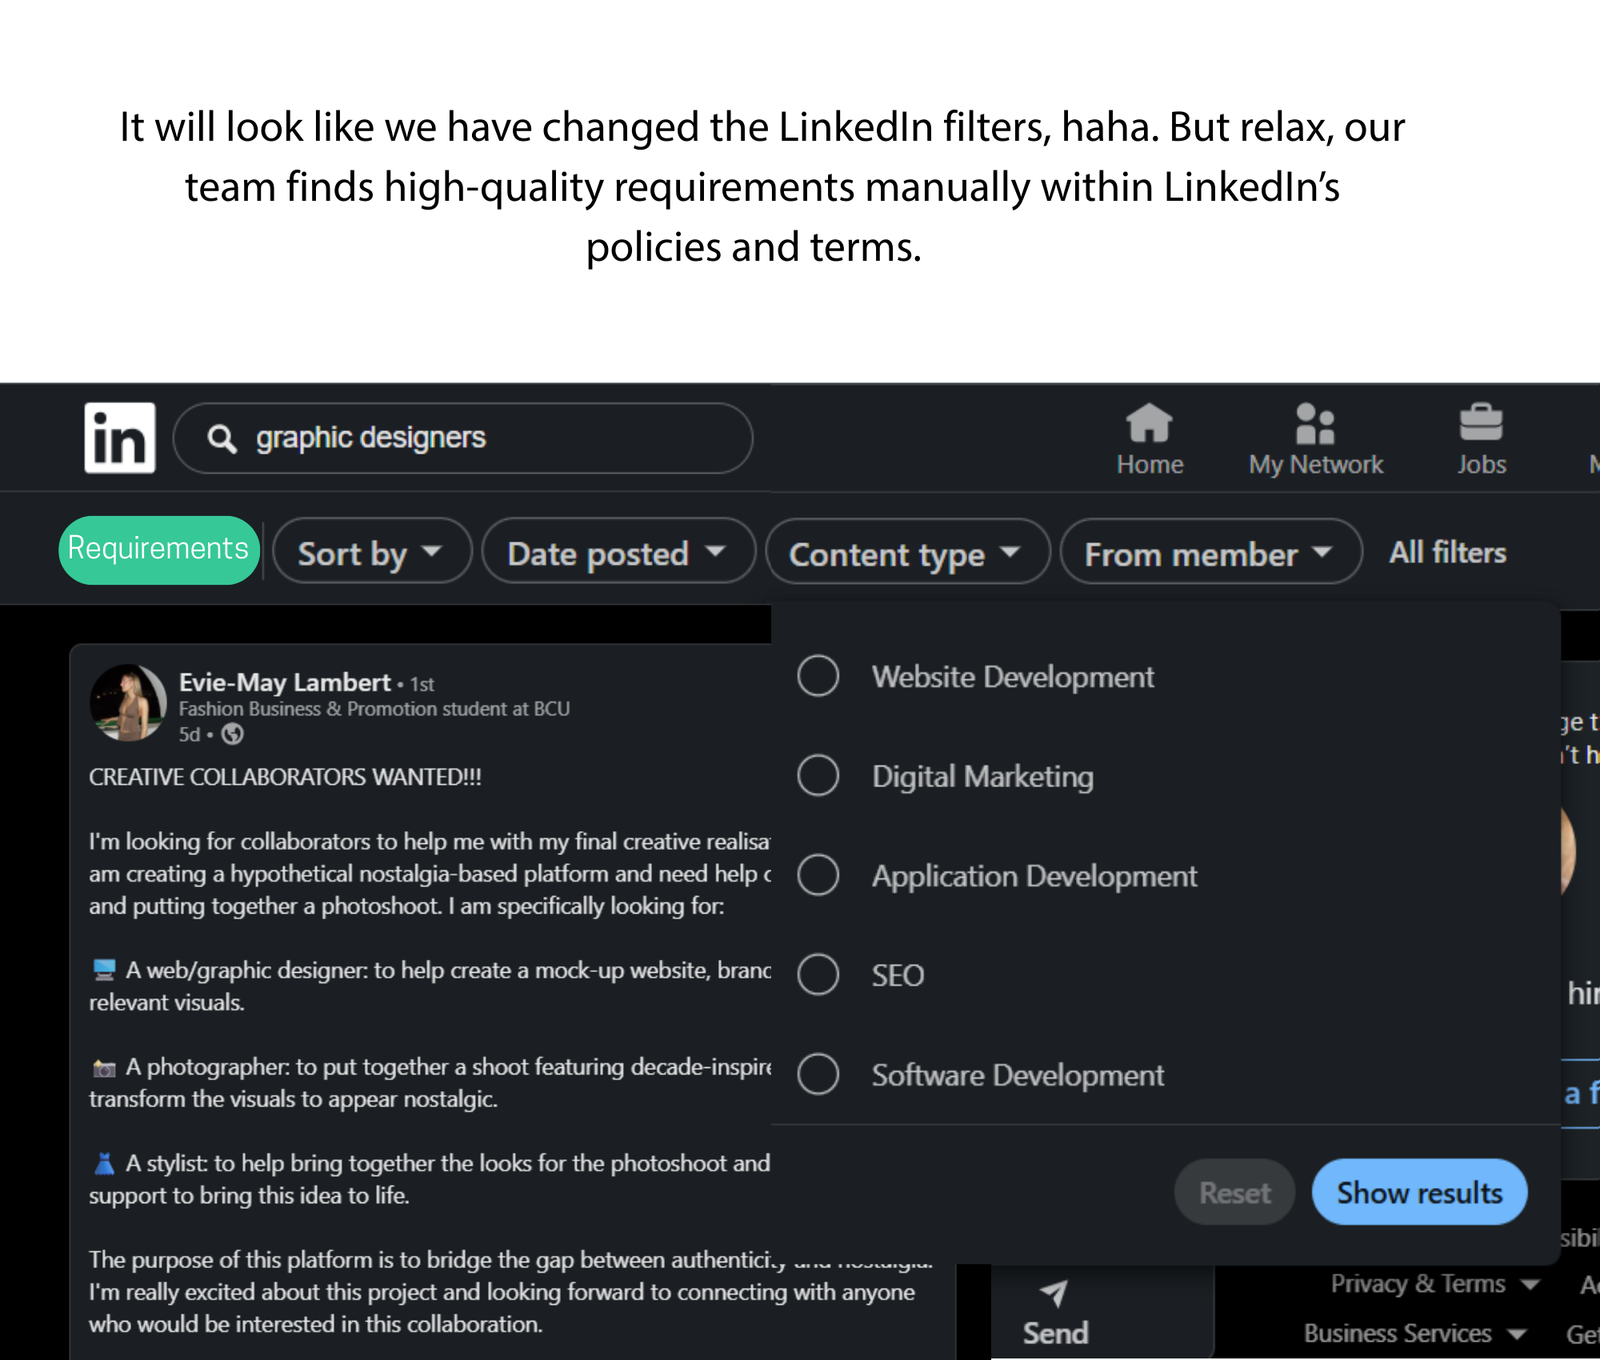Click the Send arrow icon
This screenshot has height=1360, width=1600.
1054,1293
